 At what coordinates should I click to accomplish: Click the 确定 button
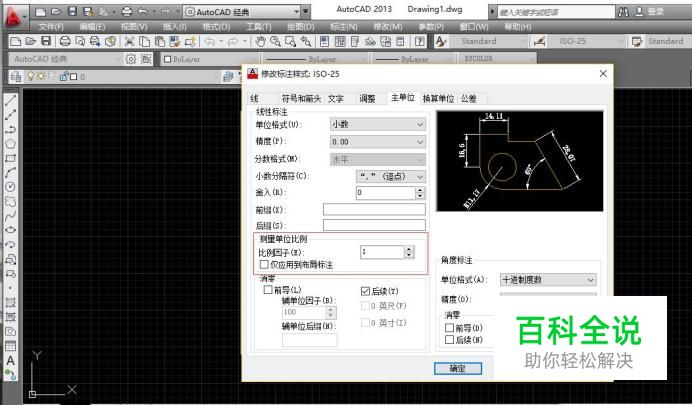pyautogui.click(x=458, y=368)
